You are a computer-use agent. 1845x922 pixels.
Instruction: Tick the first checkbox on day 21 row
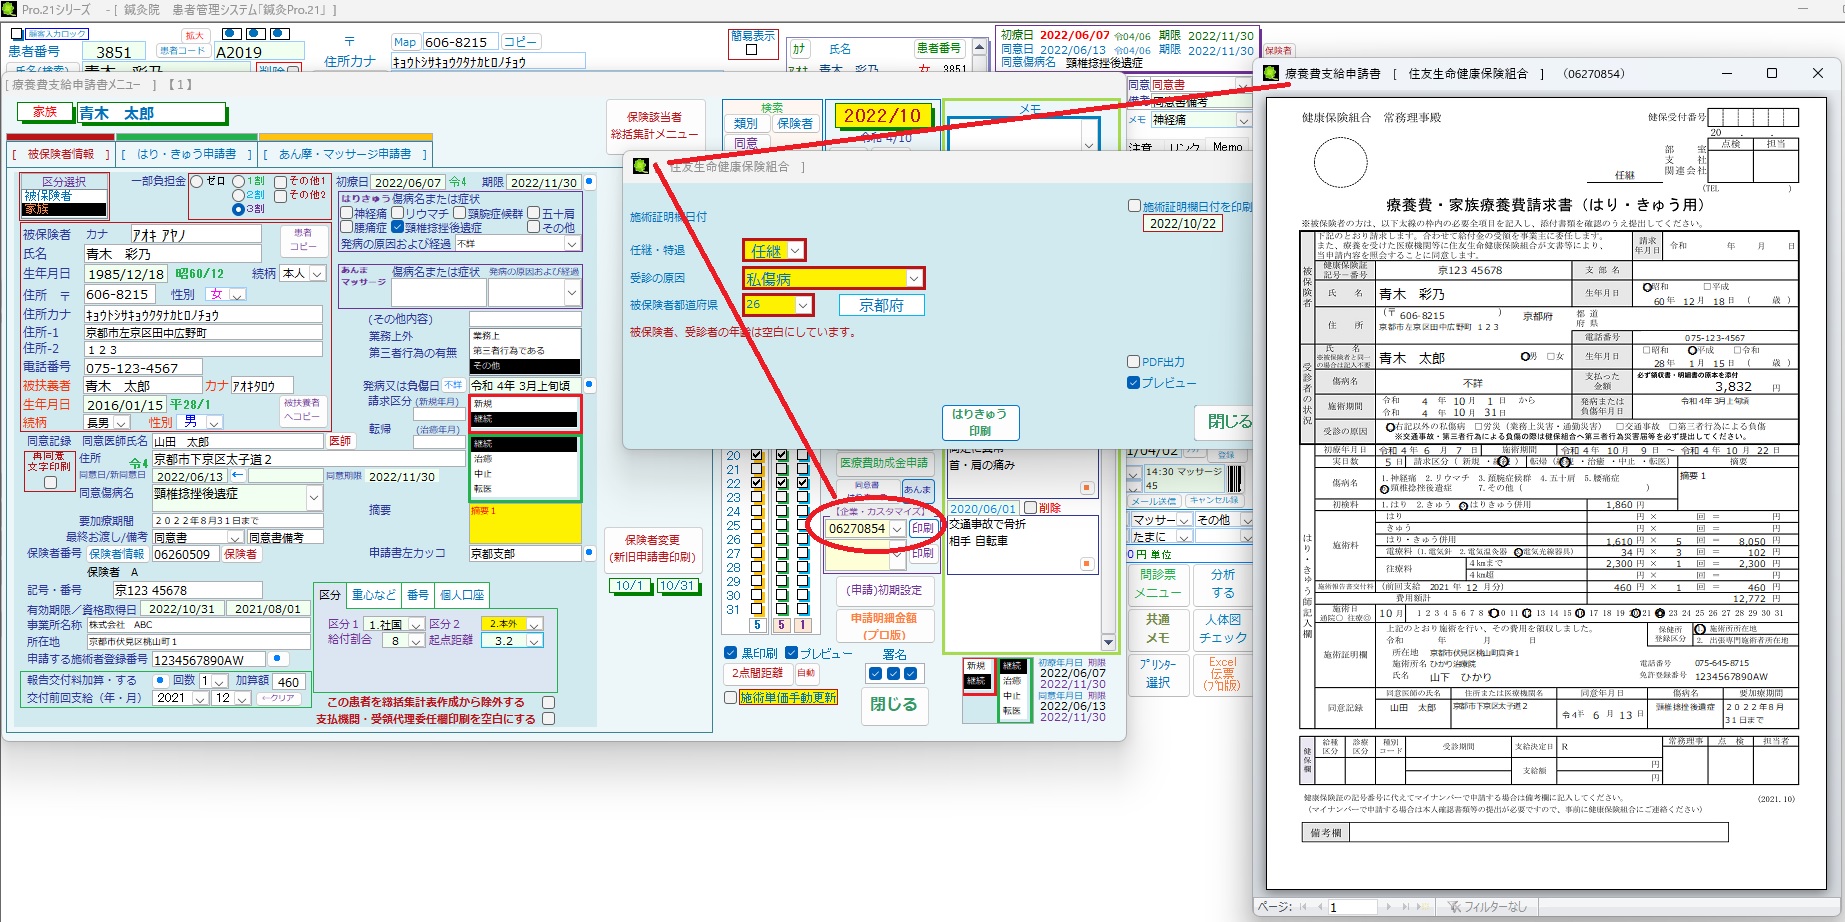[757, 469]
